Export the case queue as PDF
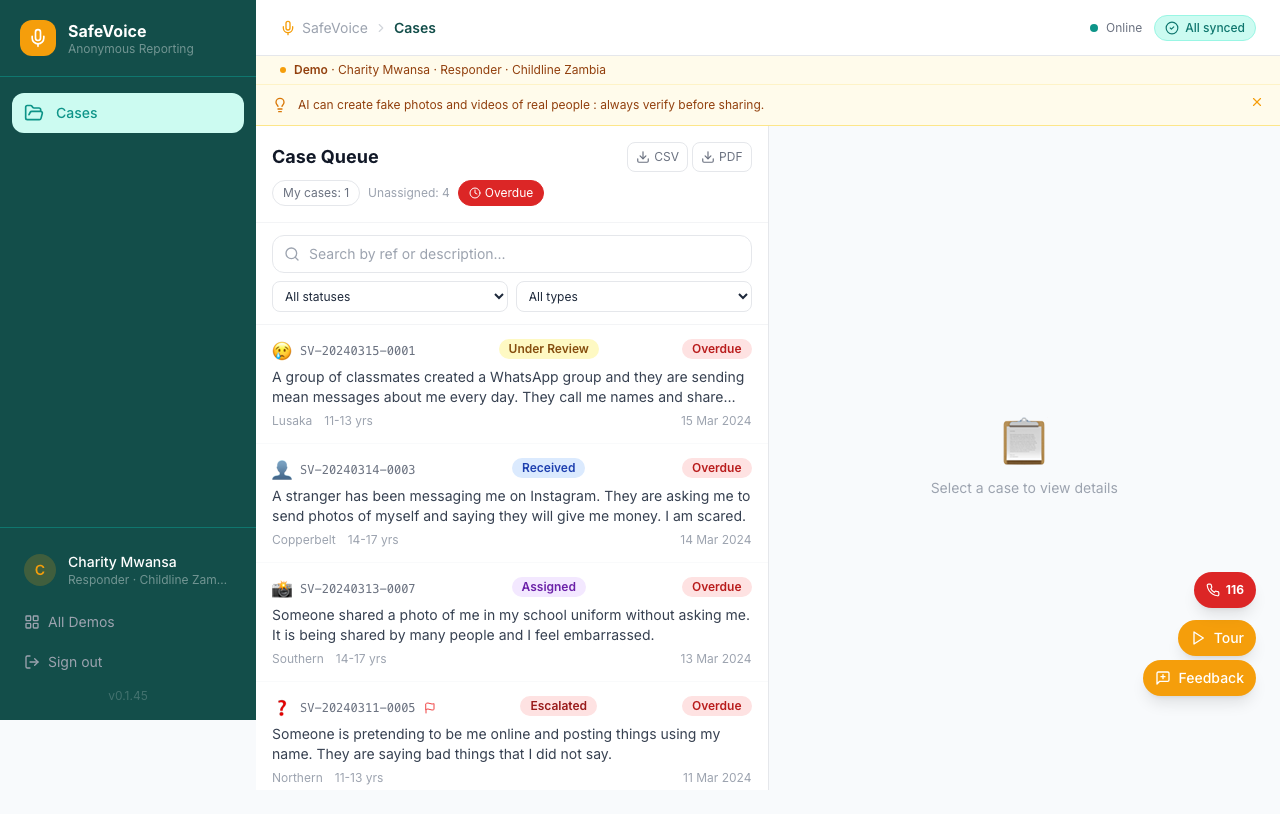 click(722, 157)
